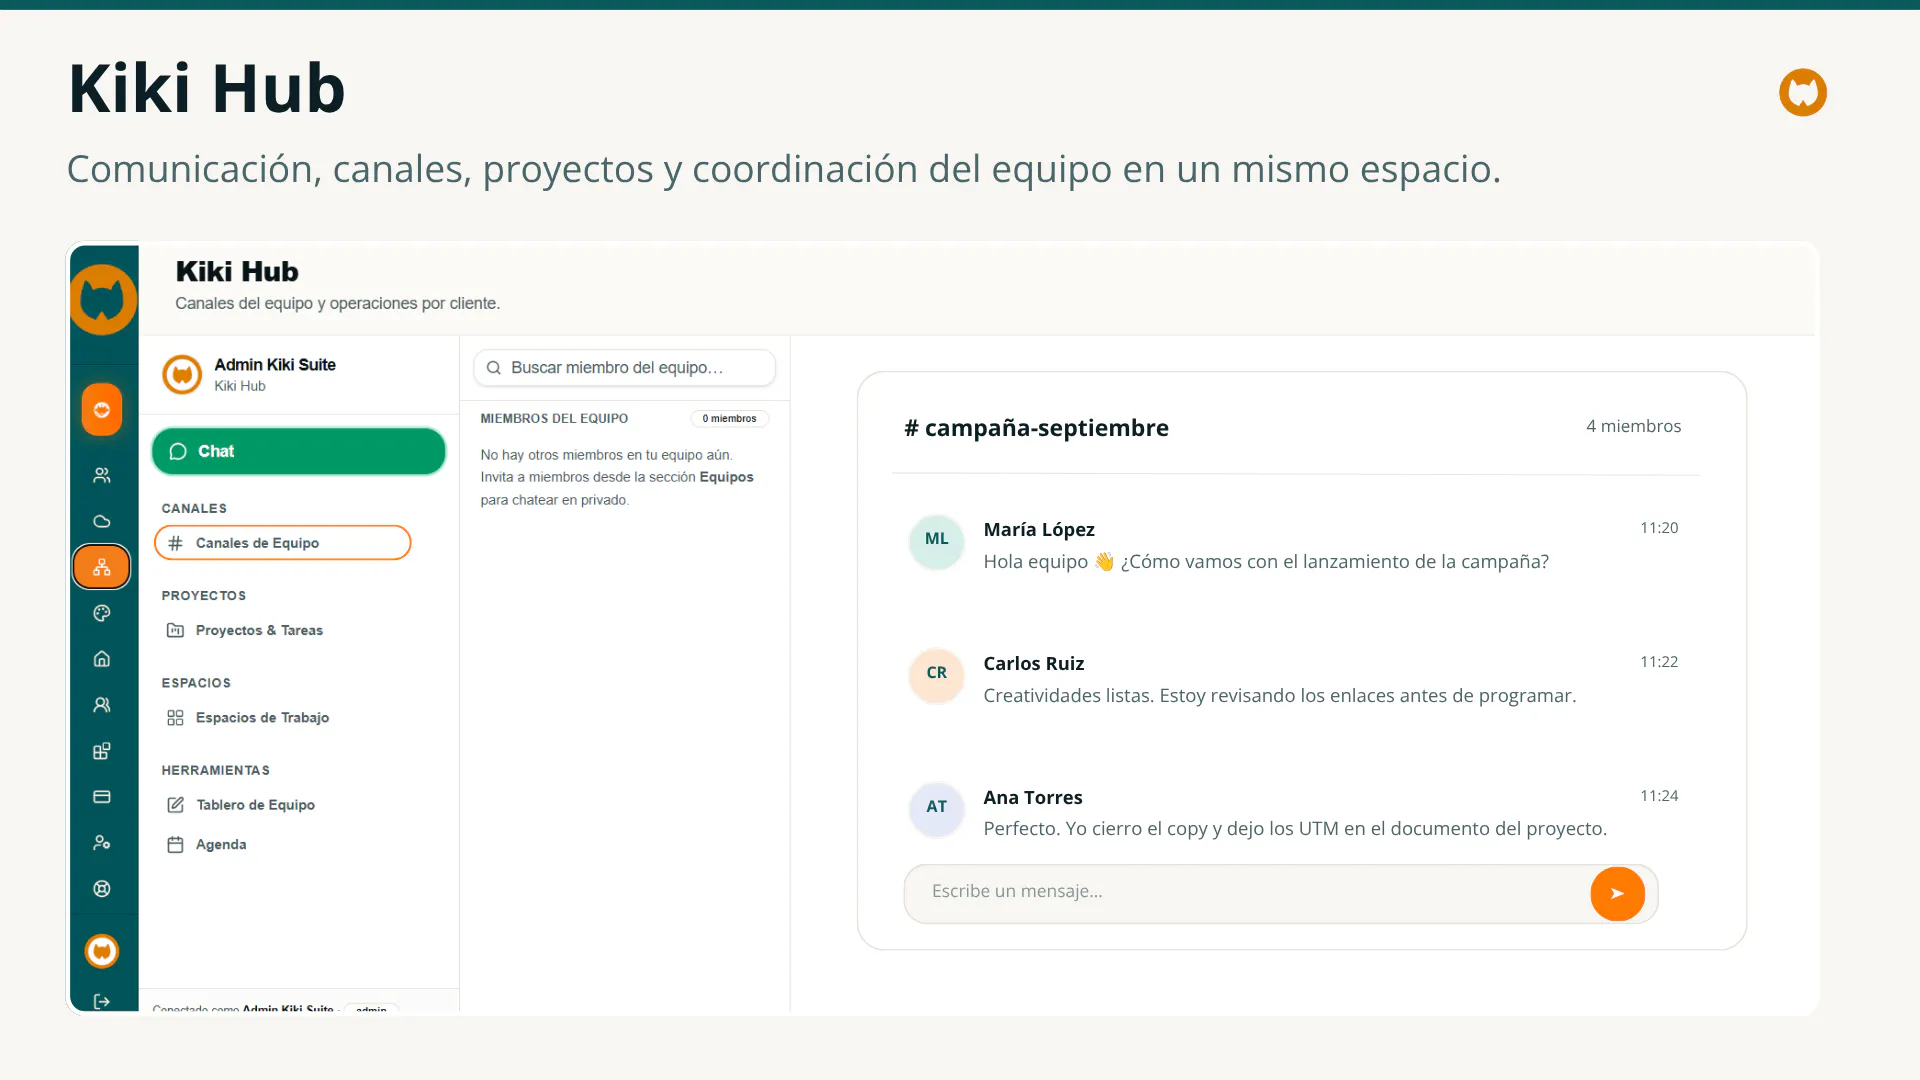The width and height of the screenshot is (1920, 1080).
Task: Click the logout arrow icon in the sidebar
Action: pyautogui.click(x=102, y=1001)
